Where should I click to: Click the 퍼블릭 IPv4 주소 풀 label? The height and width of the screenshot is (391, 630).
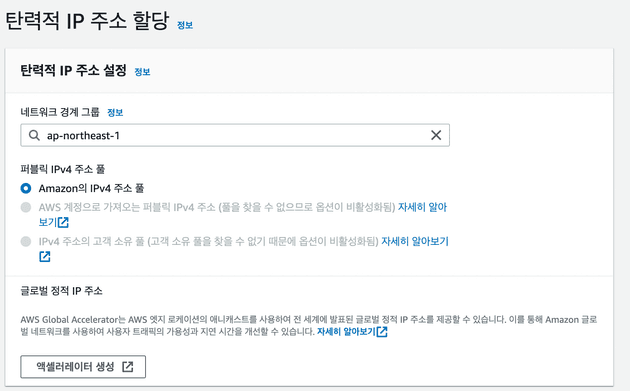62,169
